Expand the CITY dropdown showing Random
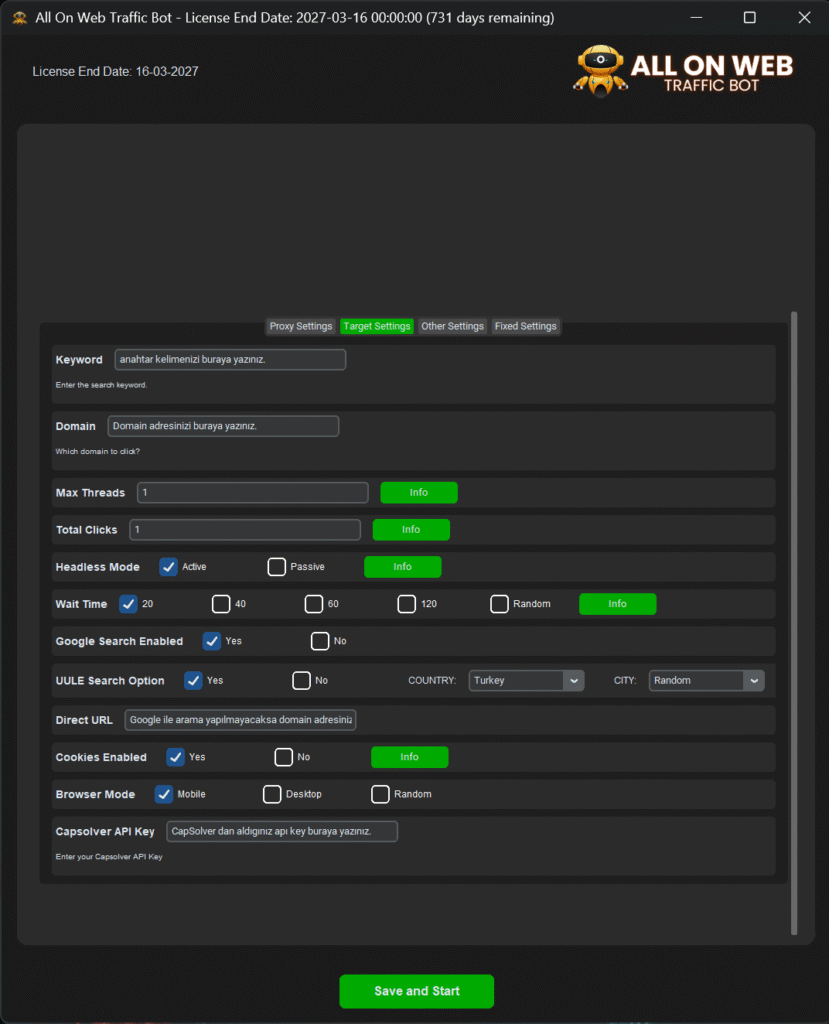The width and height of the screenshot is (829, 1024). point(706,680)
